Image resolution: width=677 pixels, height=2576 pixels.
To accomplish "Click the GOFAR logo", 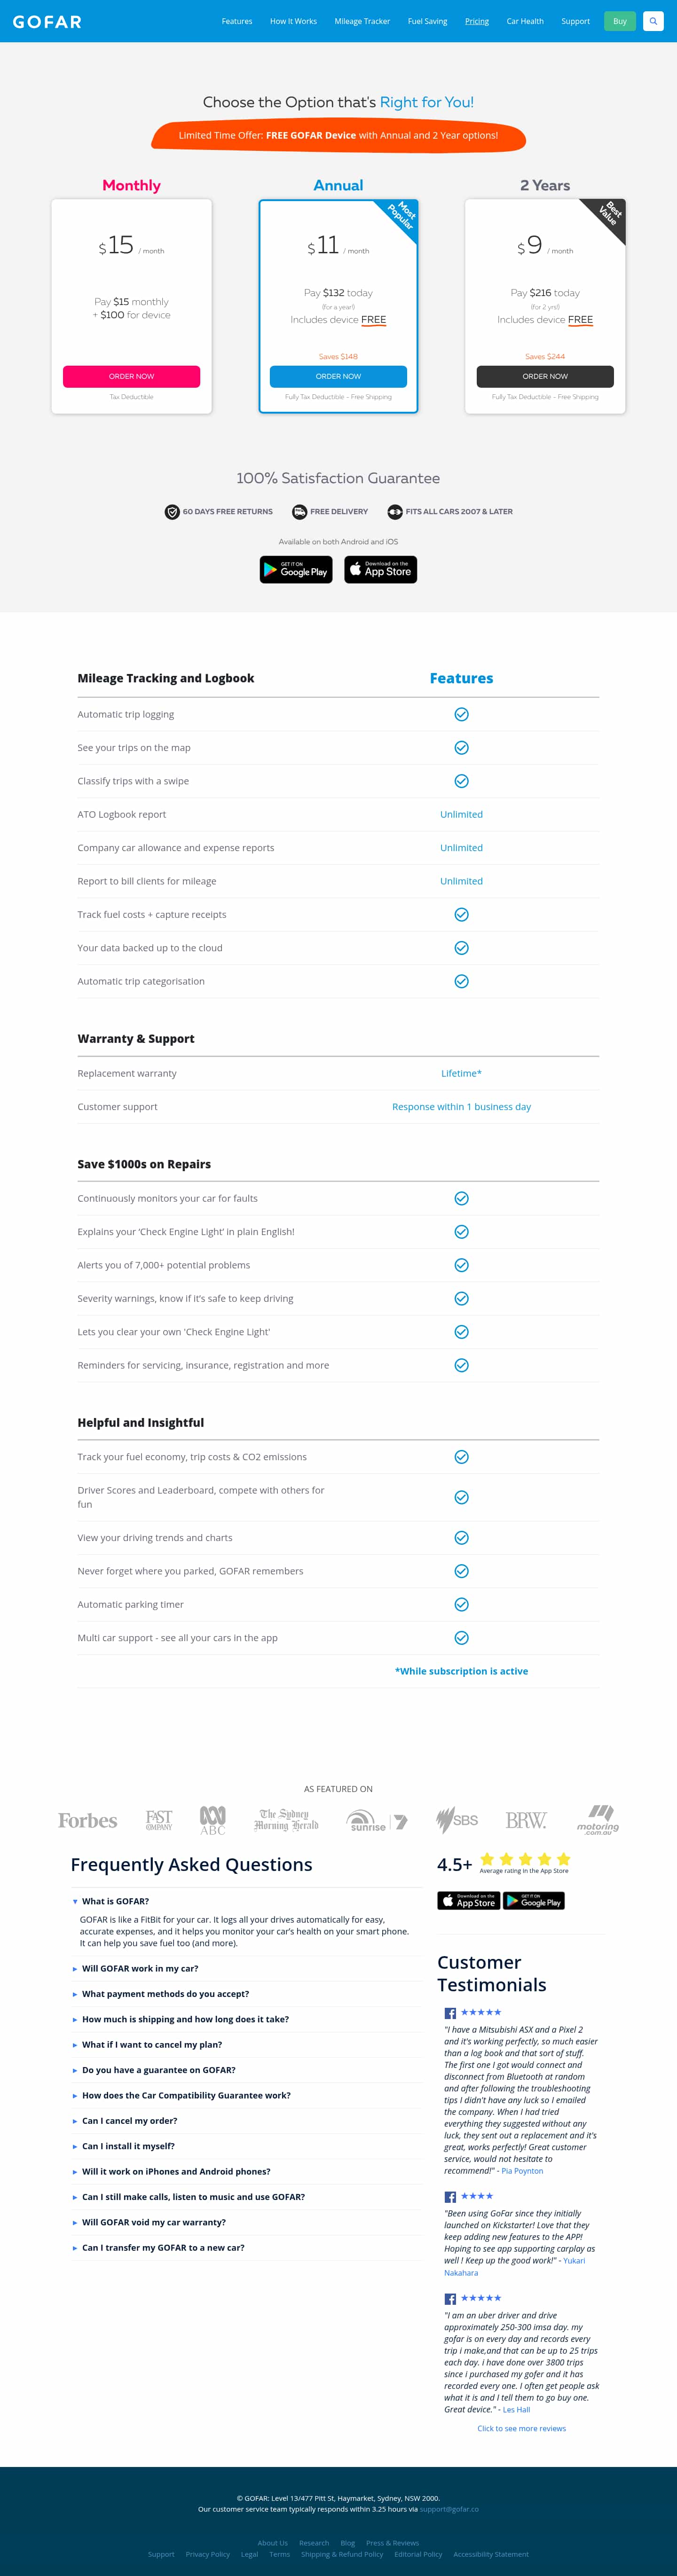I will tap(47, 22).
